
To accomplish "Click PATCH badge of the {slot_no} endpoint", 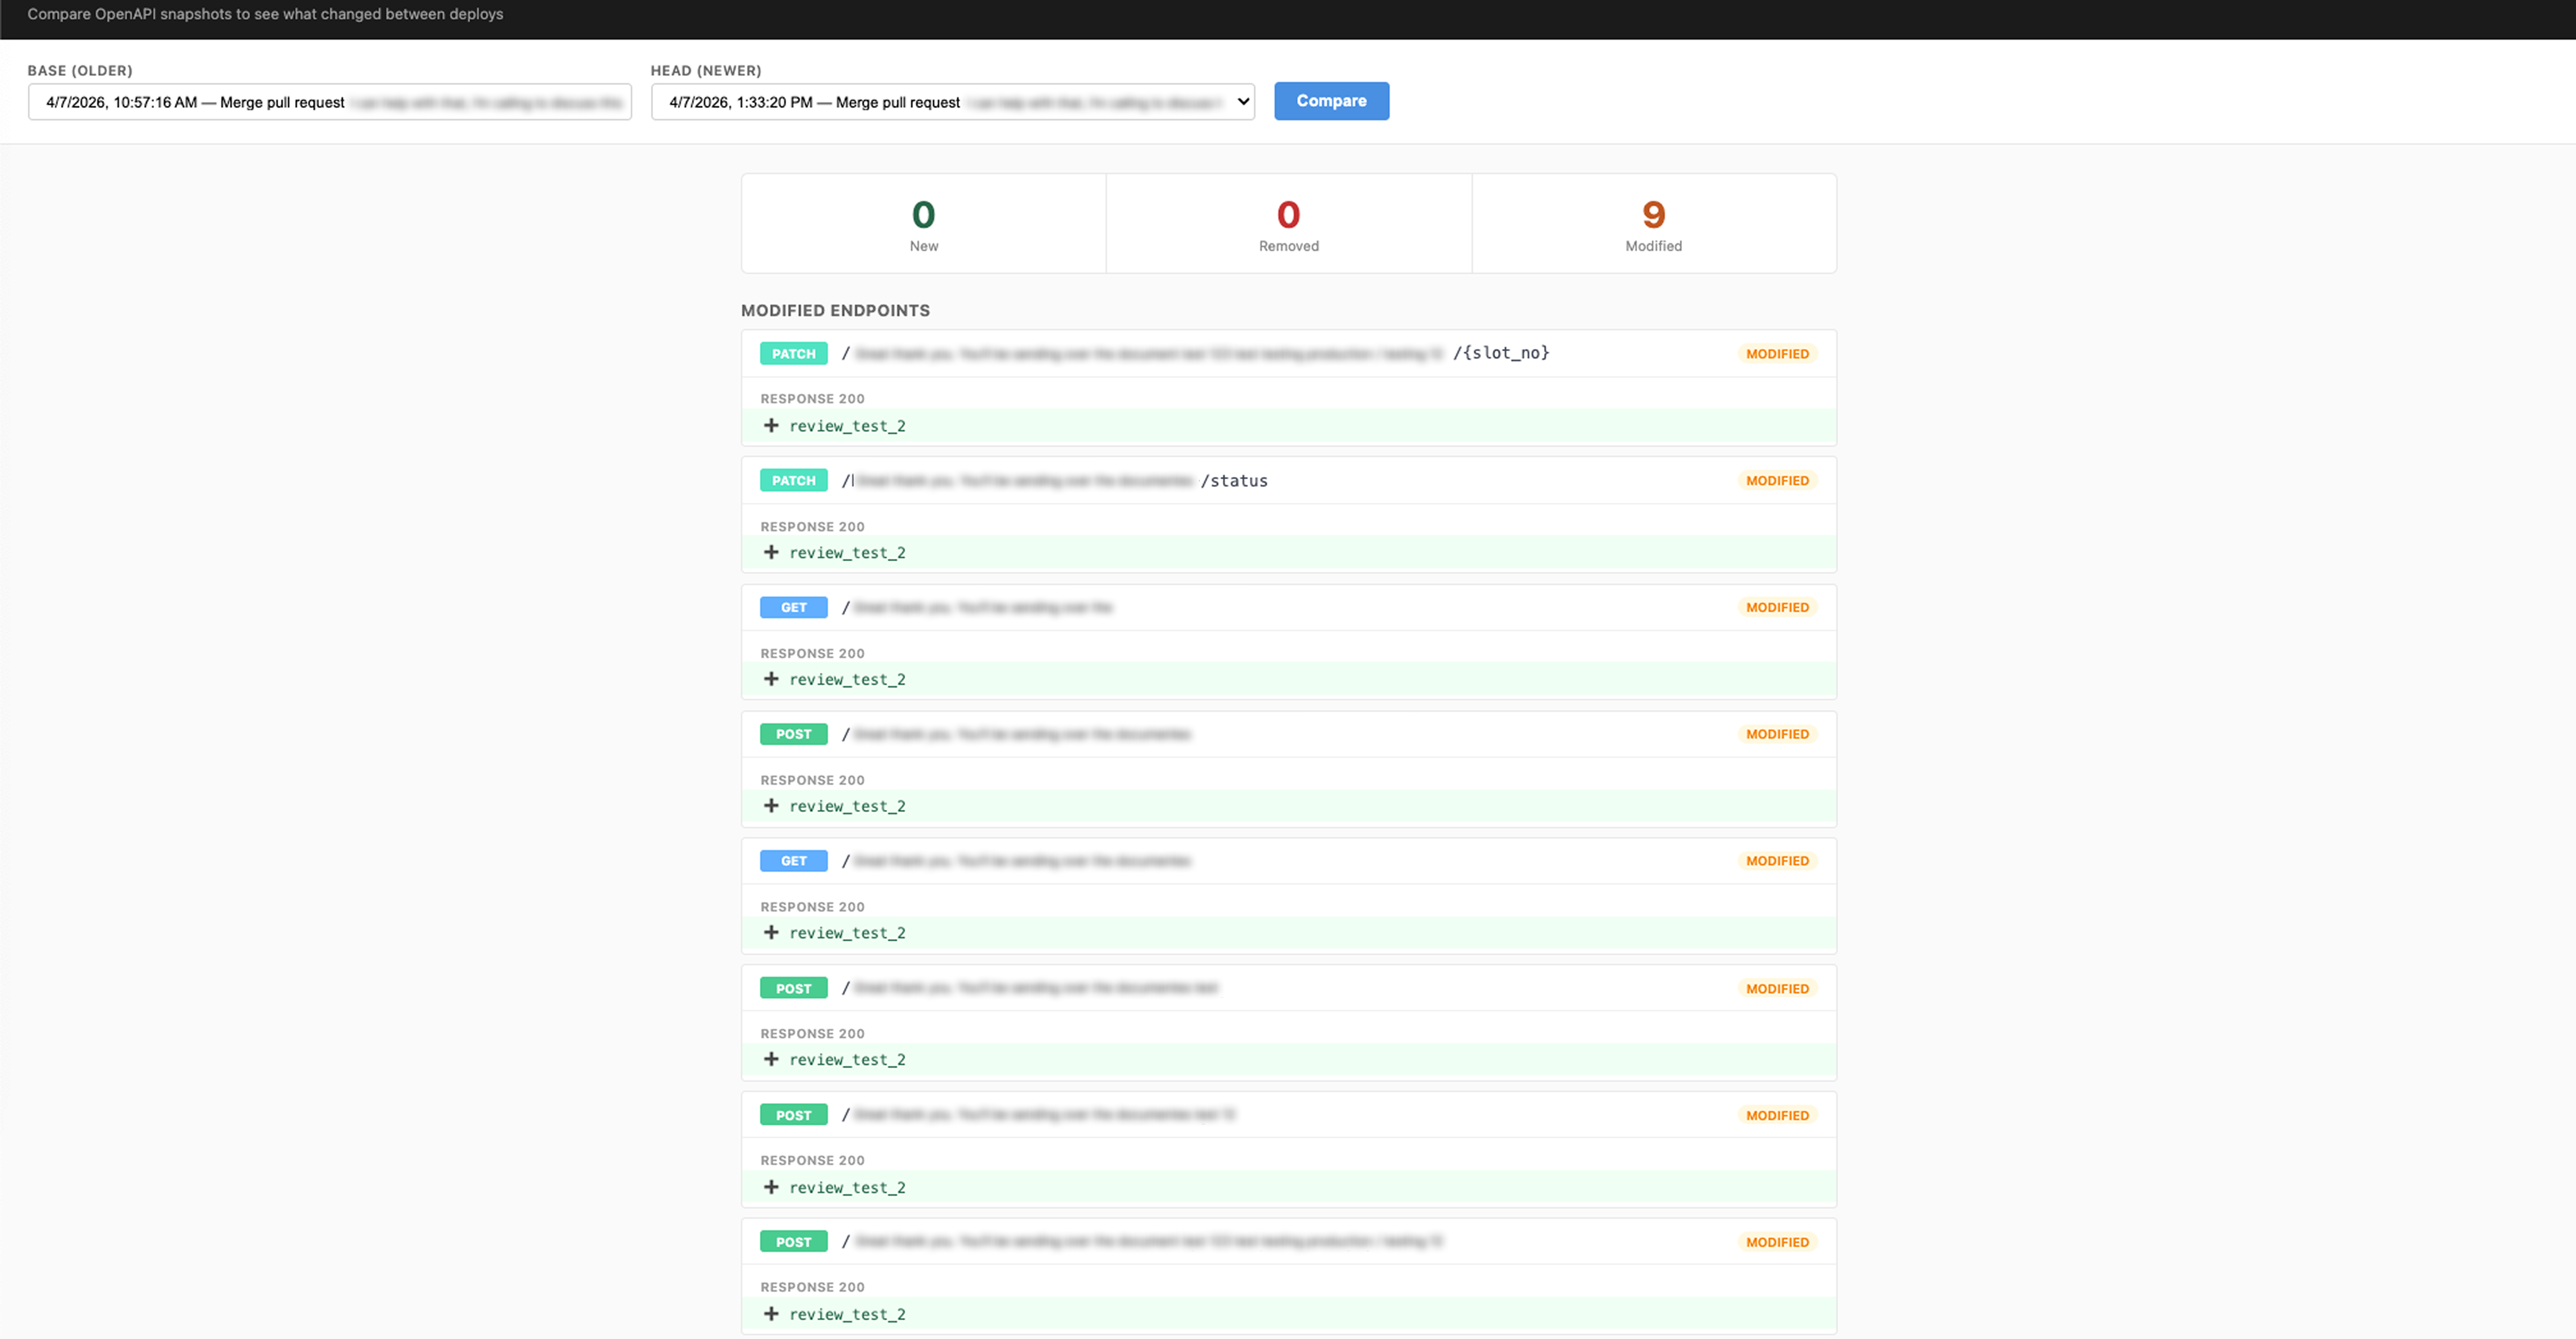I will 793,354.
